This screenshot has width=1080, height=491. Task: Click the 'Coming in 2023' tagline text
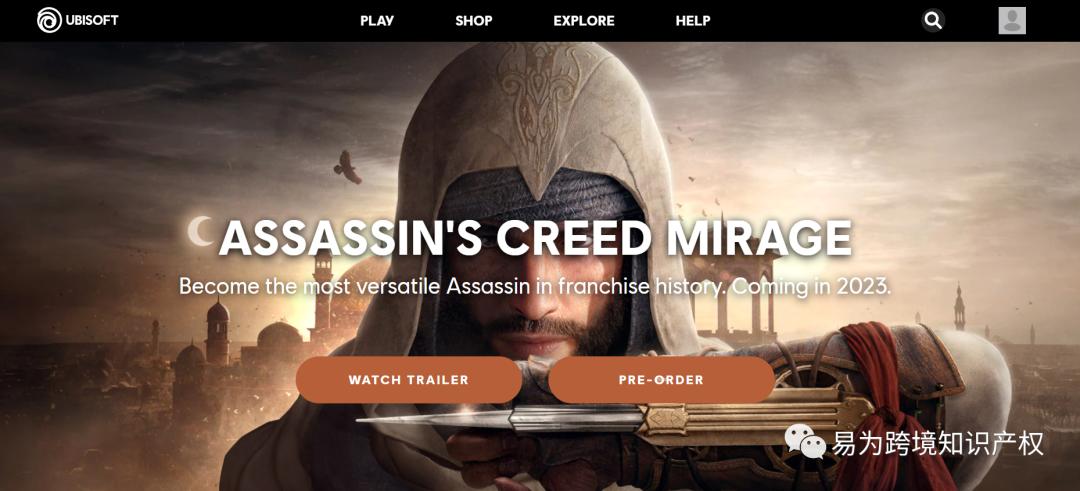coord(811,286)
